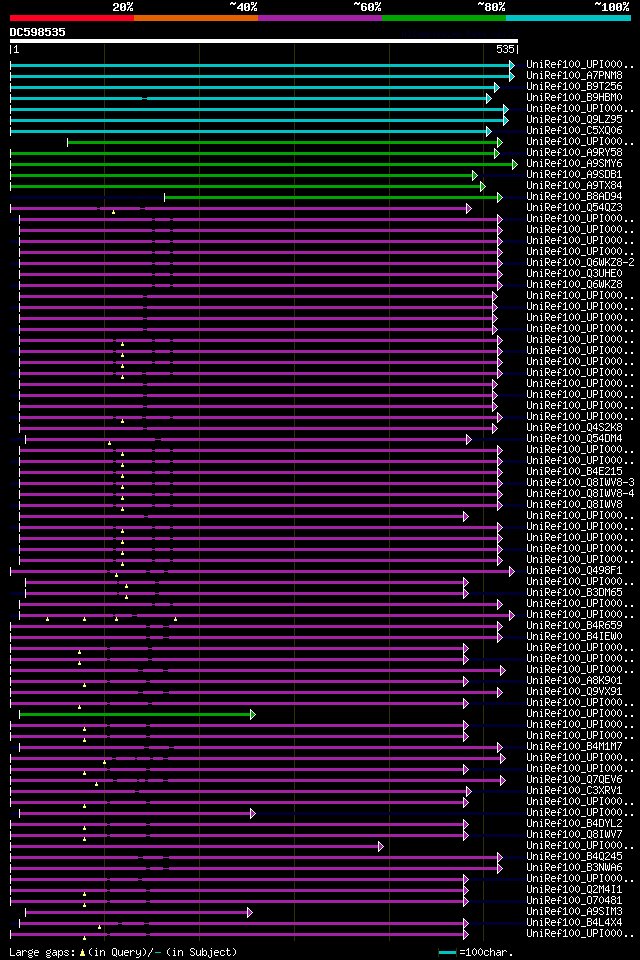Select the UniRef100_Q498F1 label
This screenshot has height=960, width=640.
click(574, 571)
